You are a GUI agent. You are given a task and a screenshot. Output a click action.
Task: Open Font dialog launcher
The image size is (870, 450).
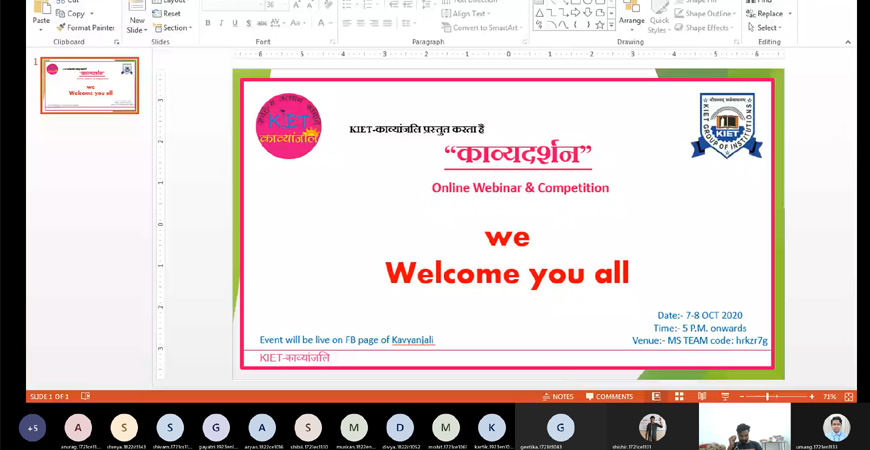(x=332, y=42)
